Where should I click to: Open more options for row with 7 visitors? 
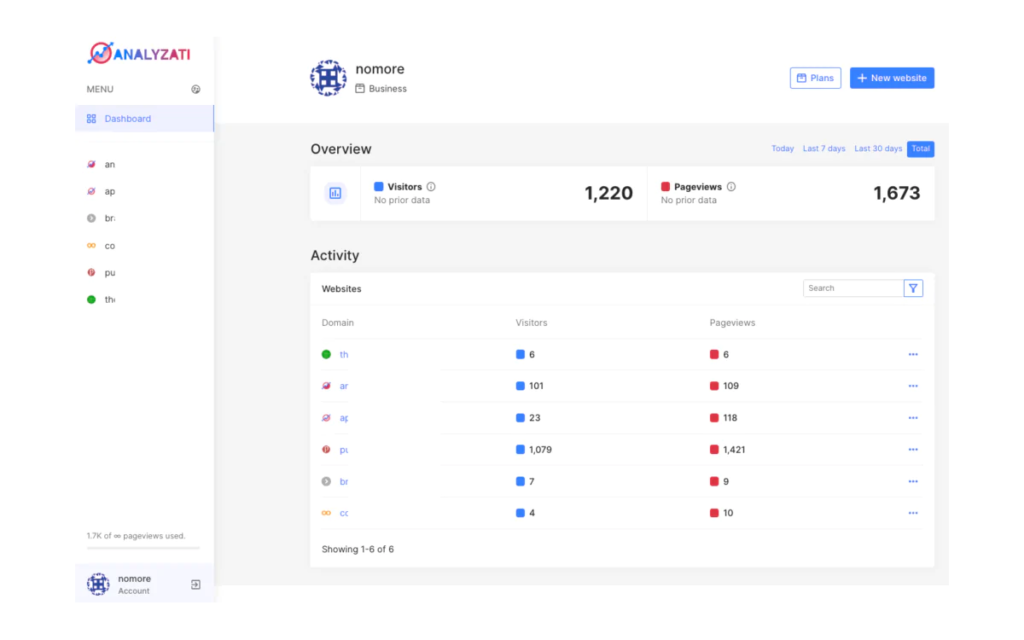click(913, 482)
